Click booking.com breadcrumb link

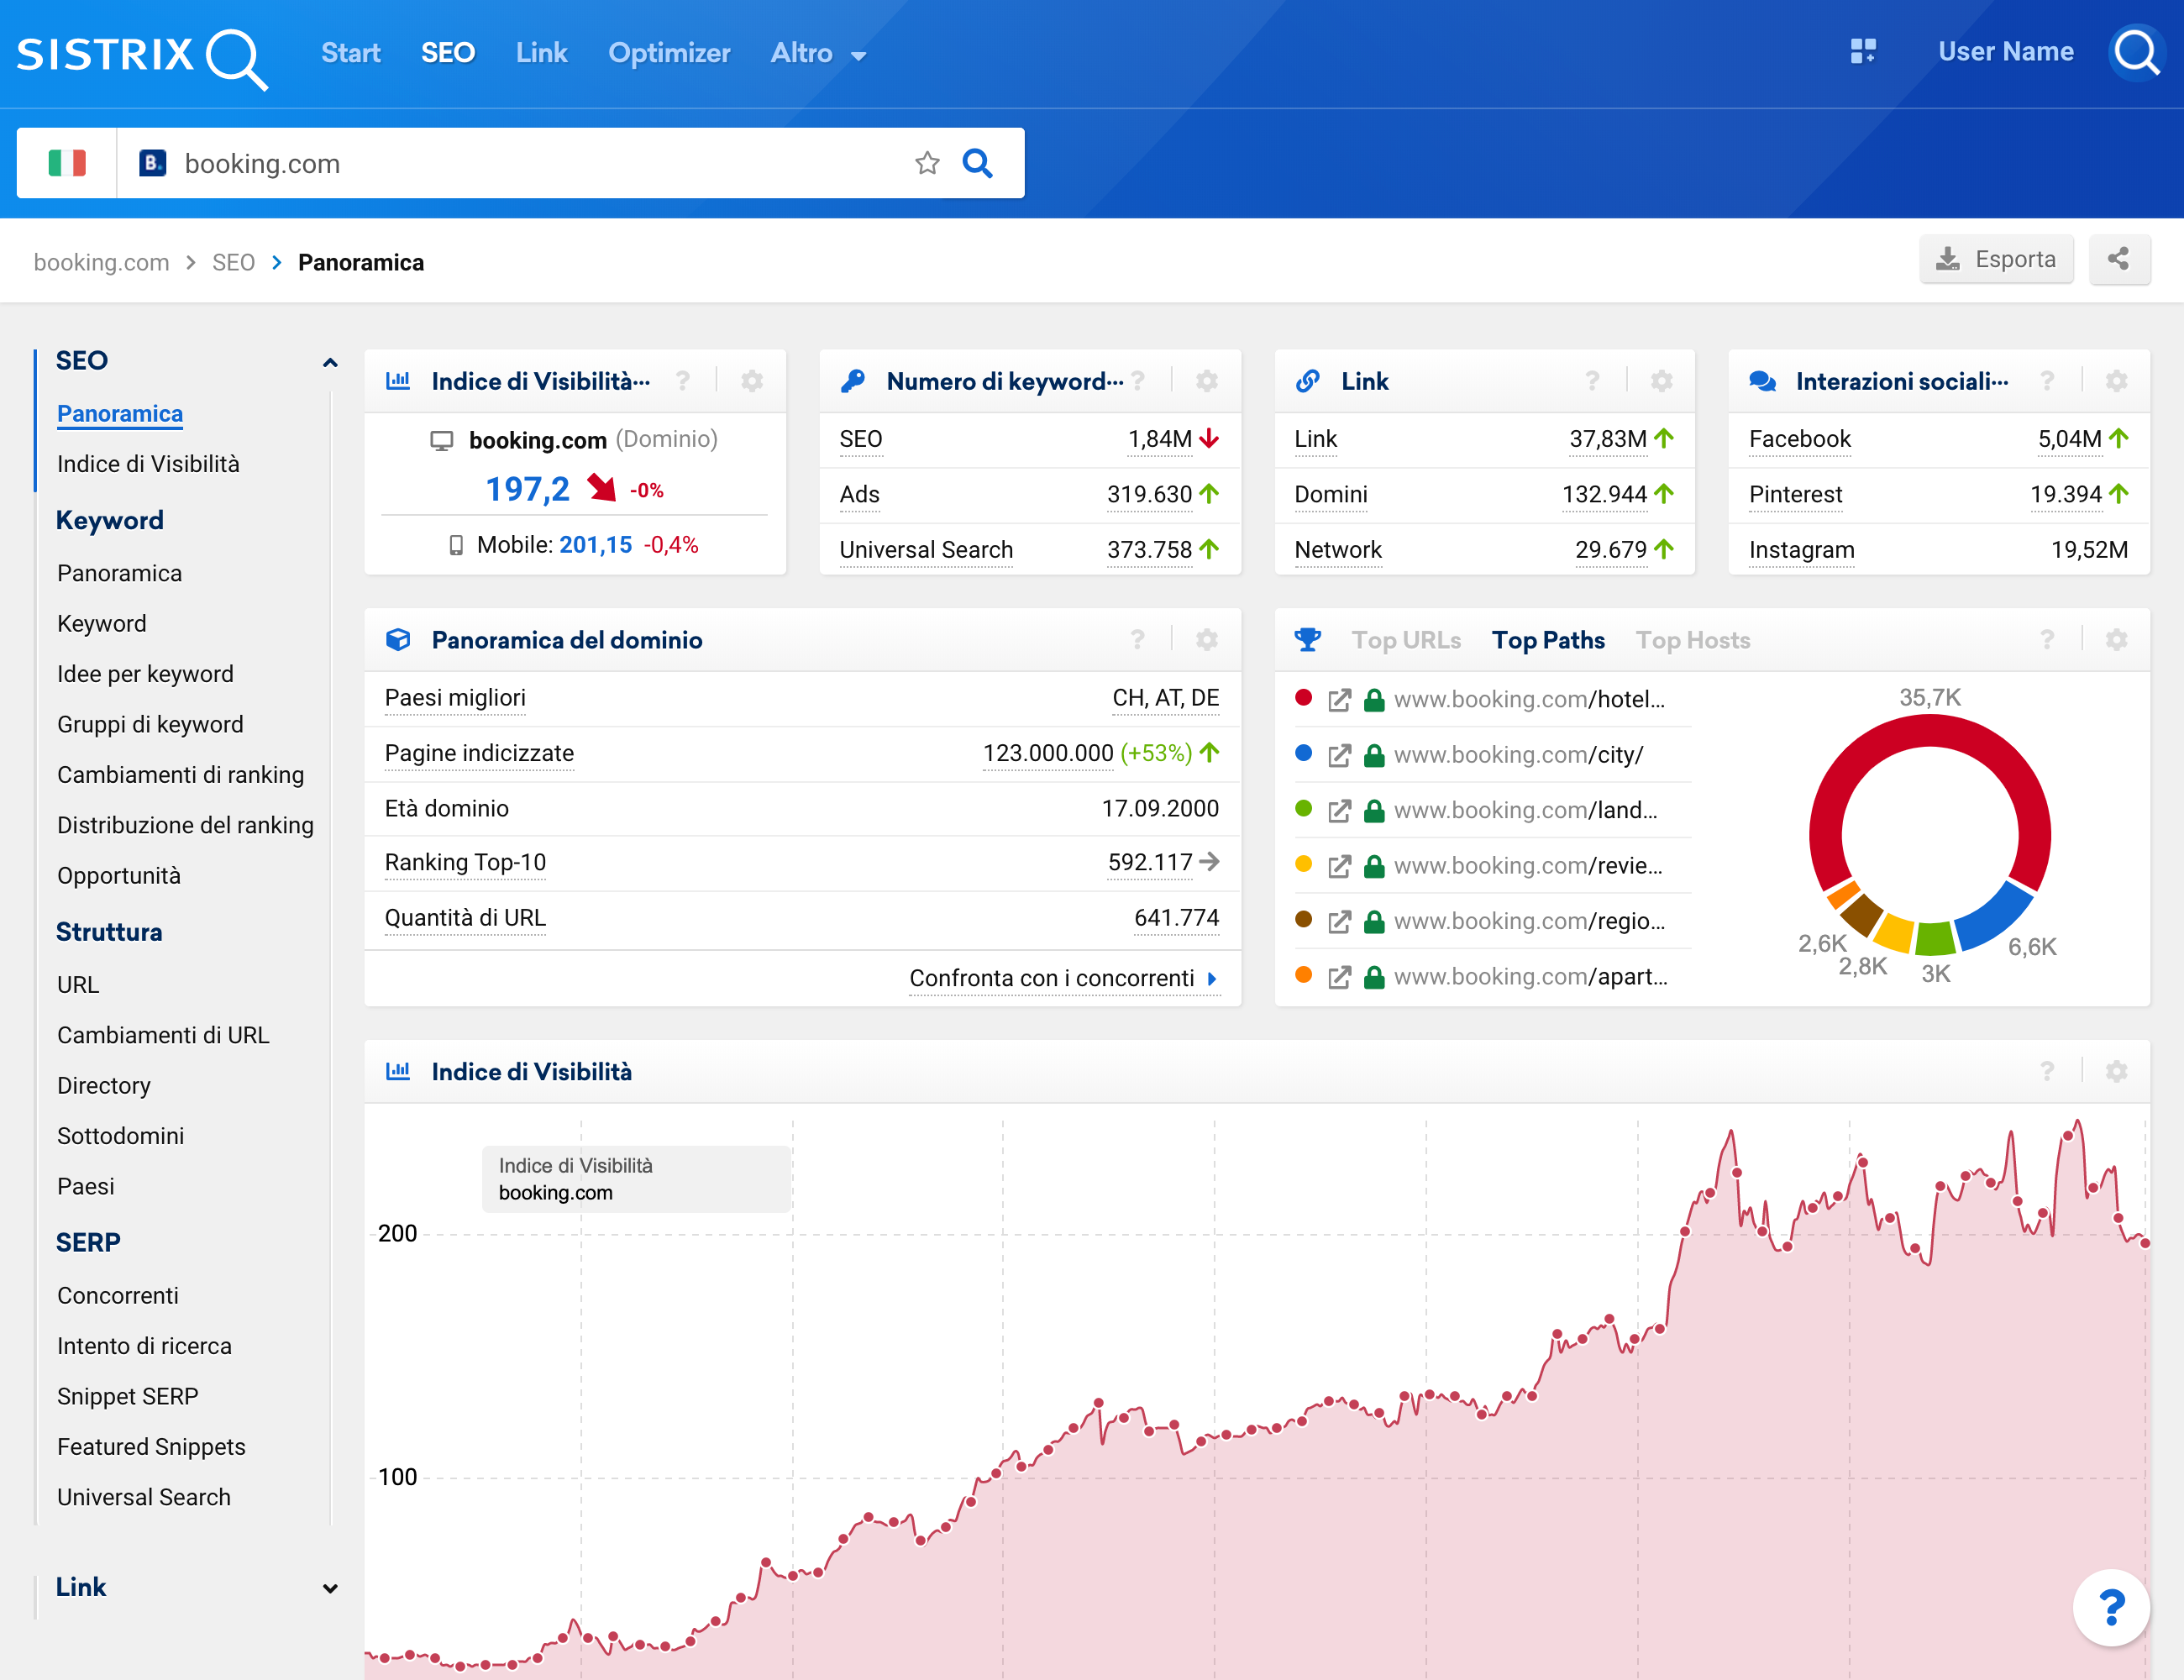[x=101, y=262]
